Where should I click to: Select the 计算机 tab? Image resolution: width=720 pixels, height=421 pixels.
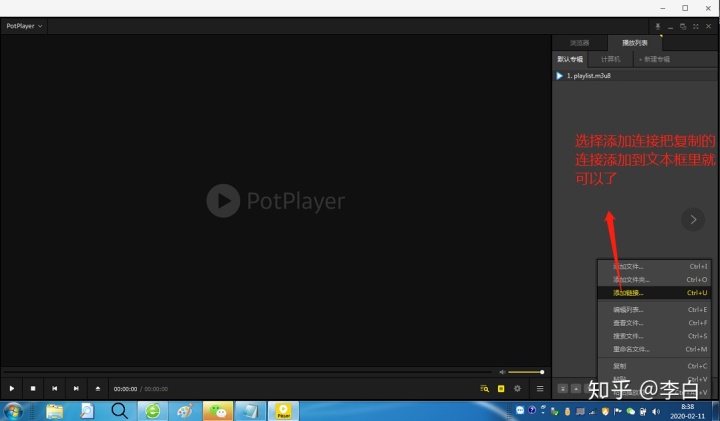point(610,59)
